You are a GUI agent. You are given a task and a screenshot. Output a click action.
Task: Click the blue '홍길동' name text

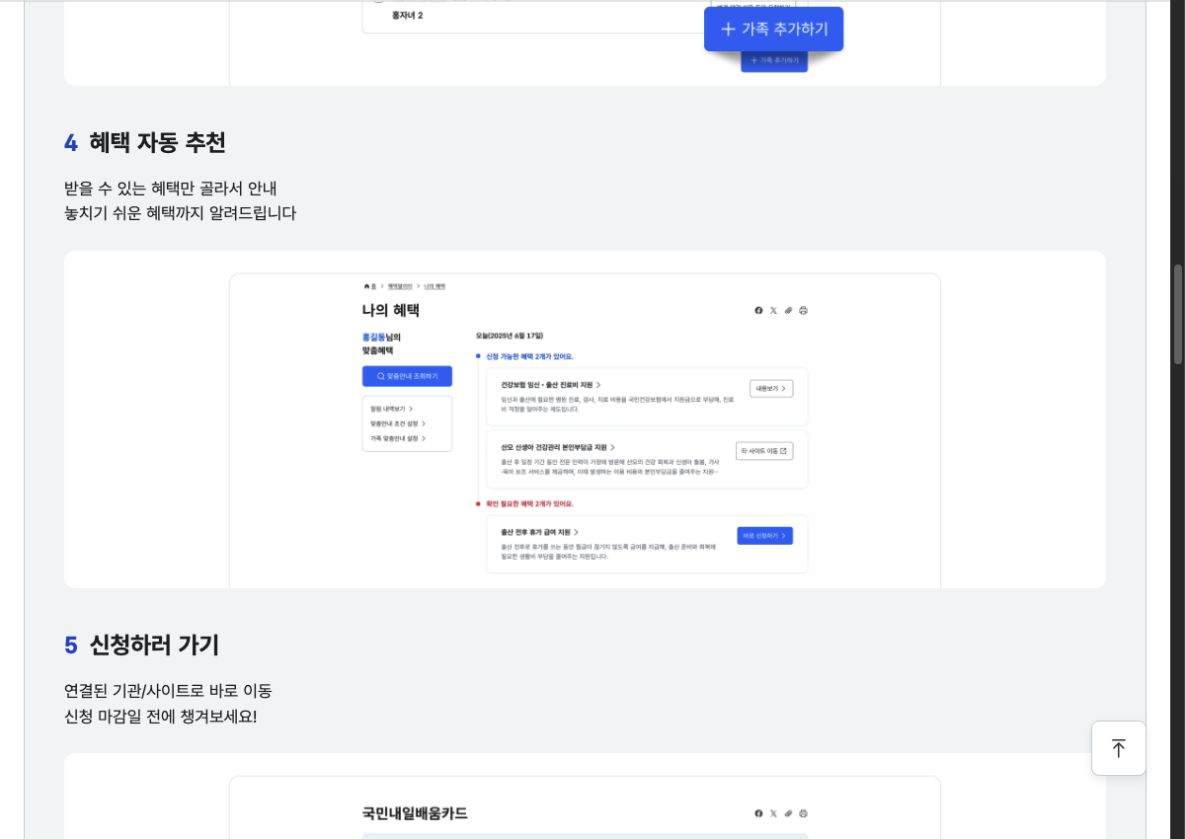(x=373, y=337)
